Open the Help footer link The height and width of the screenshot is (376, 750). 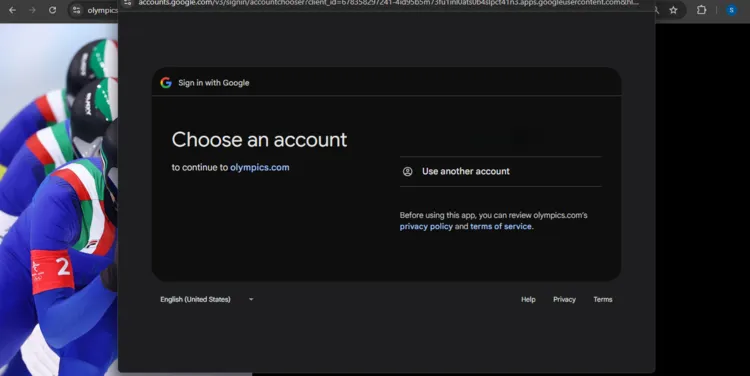528,299
